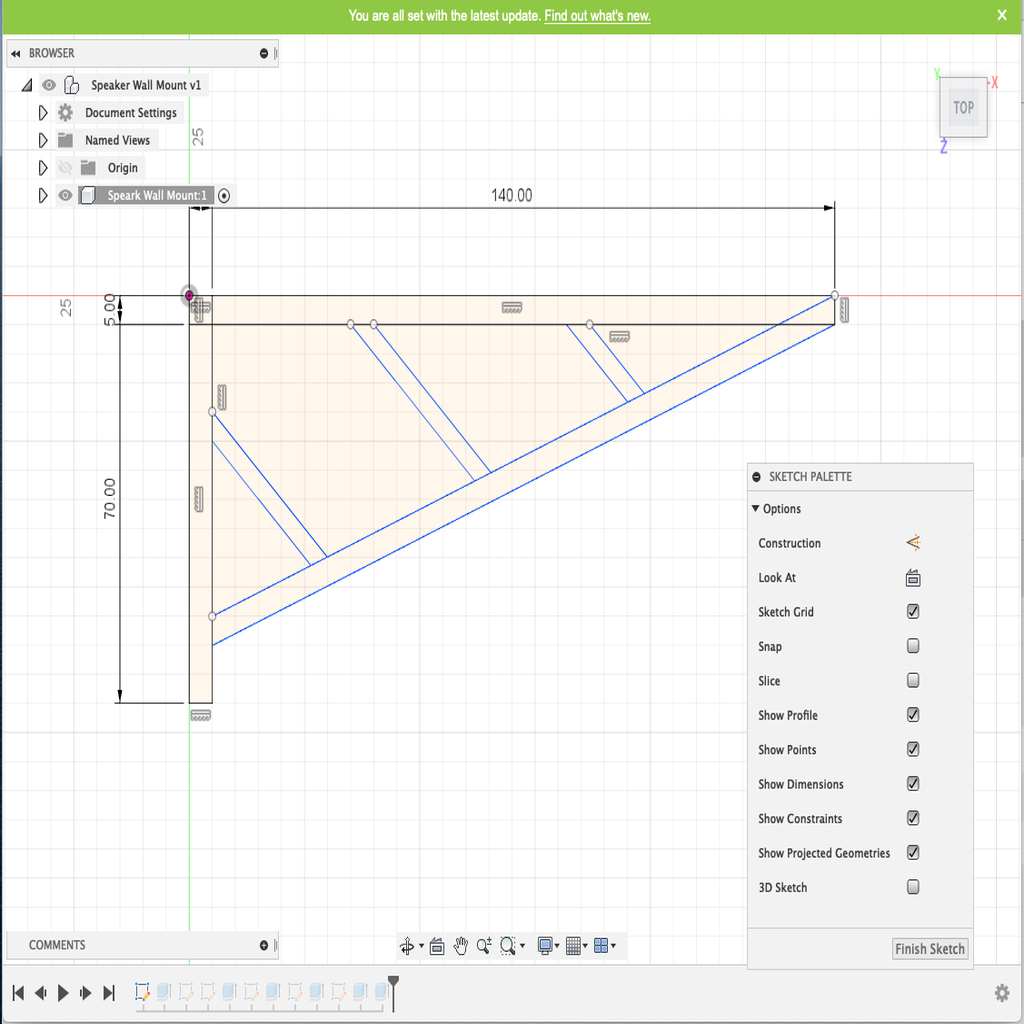Toggle visibility of Origin folder
1024x1024 pixels.
click(x=65, y=168)
